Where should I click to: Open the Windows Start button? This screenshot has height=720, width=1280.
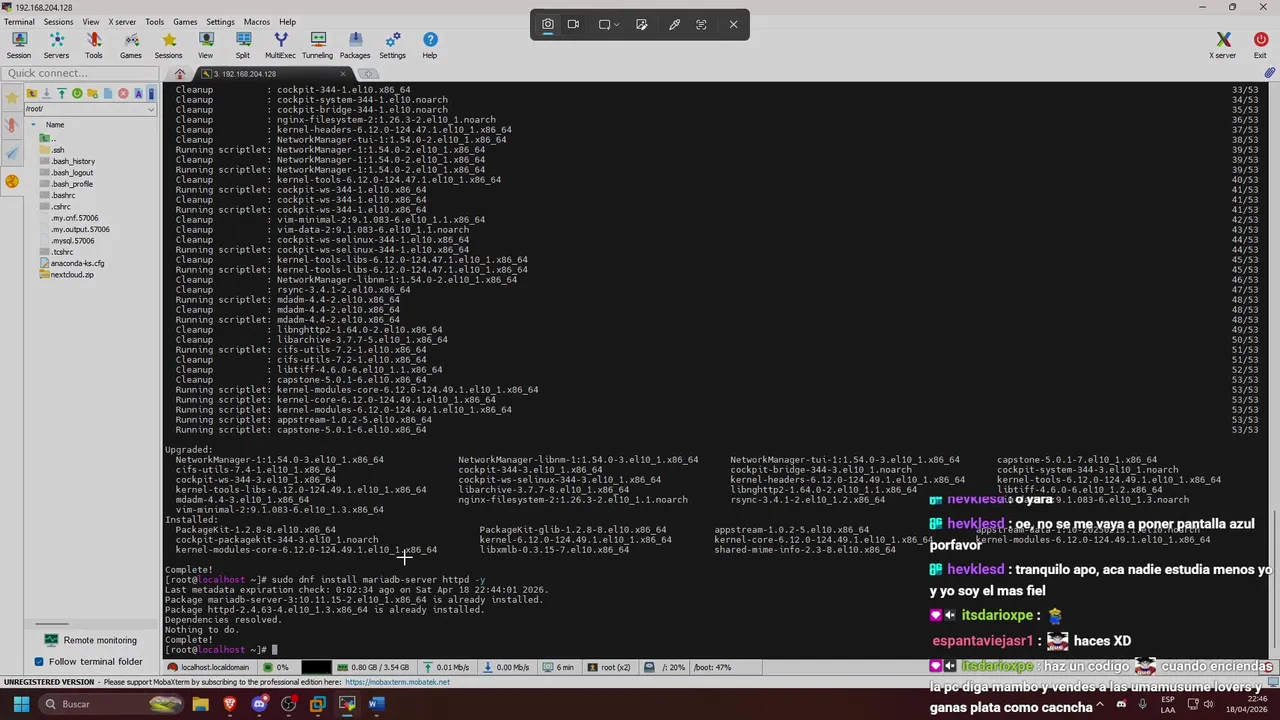point(21,704)
